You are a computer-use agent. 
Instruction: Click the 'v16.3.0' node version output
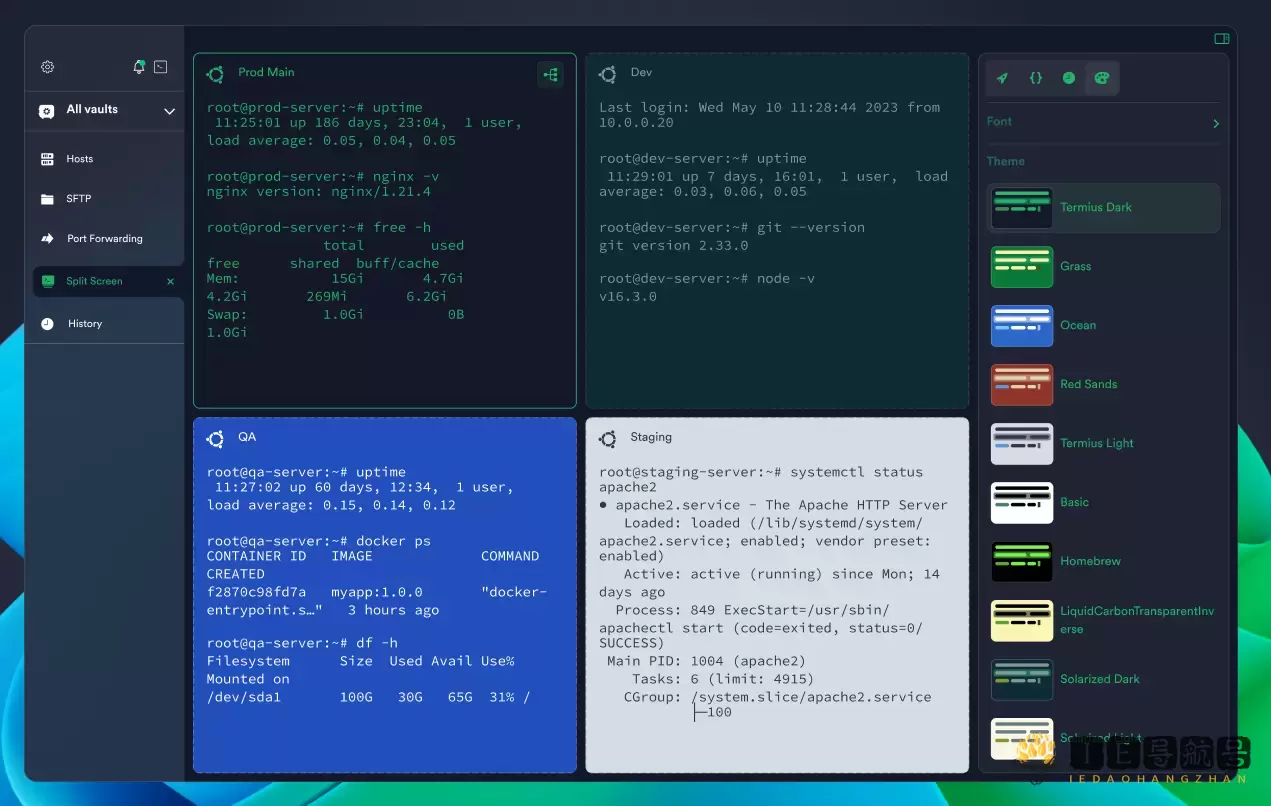pos(628,297)
